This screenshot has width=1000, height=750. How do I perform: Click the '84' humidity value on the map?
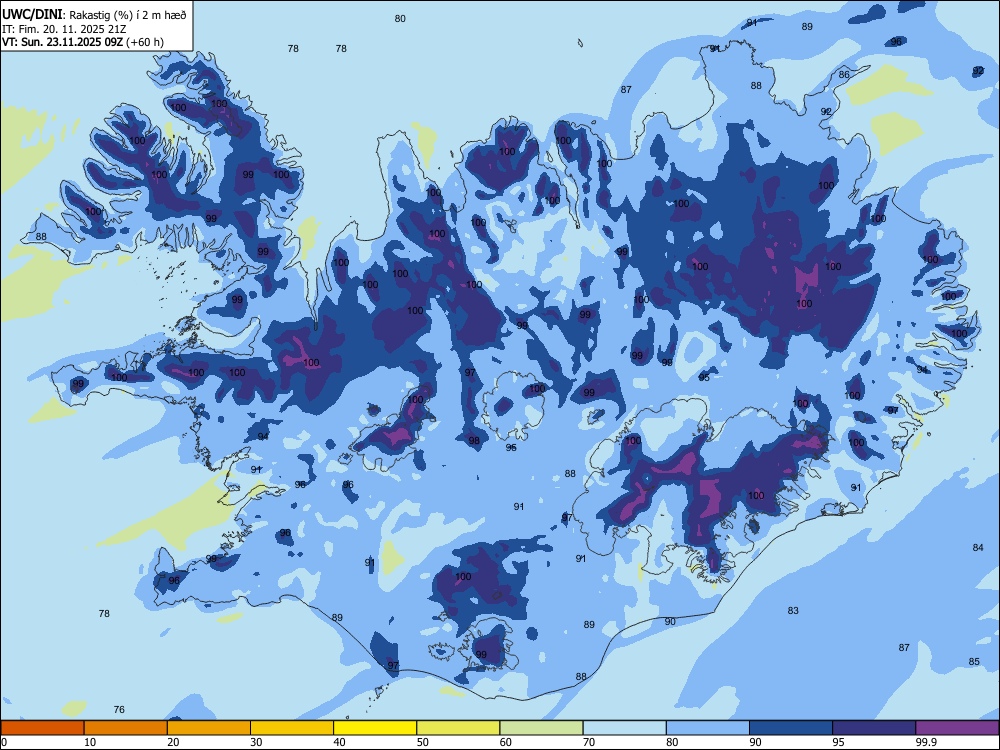(x=978, y=547)
